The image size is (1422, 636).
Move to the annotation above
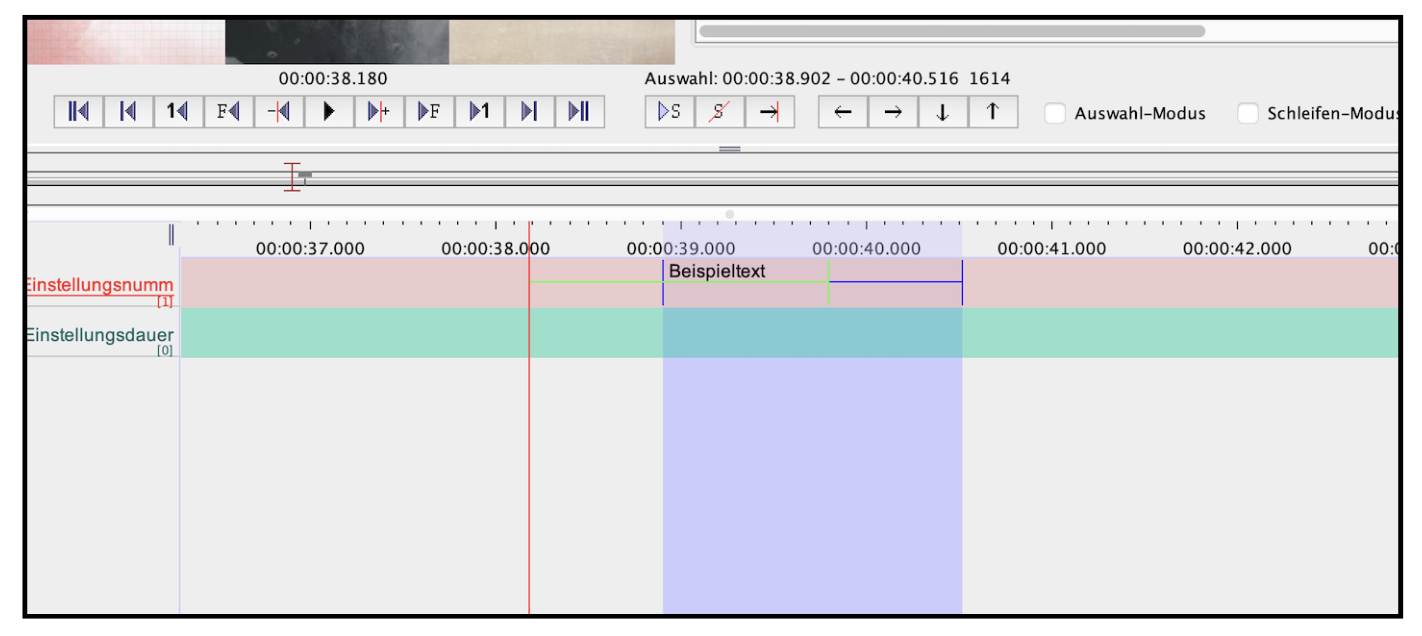993,112
